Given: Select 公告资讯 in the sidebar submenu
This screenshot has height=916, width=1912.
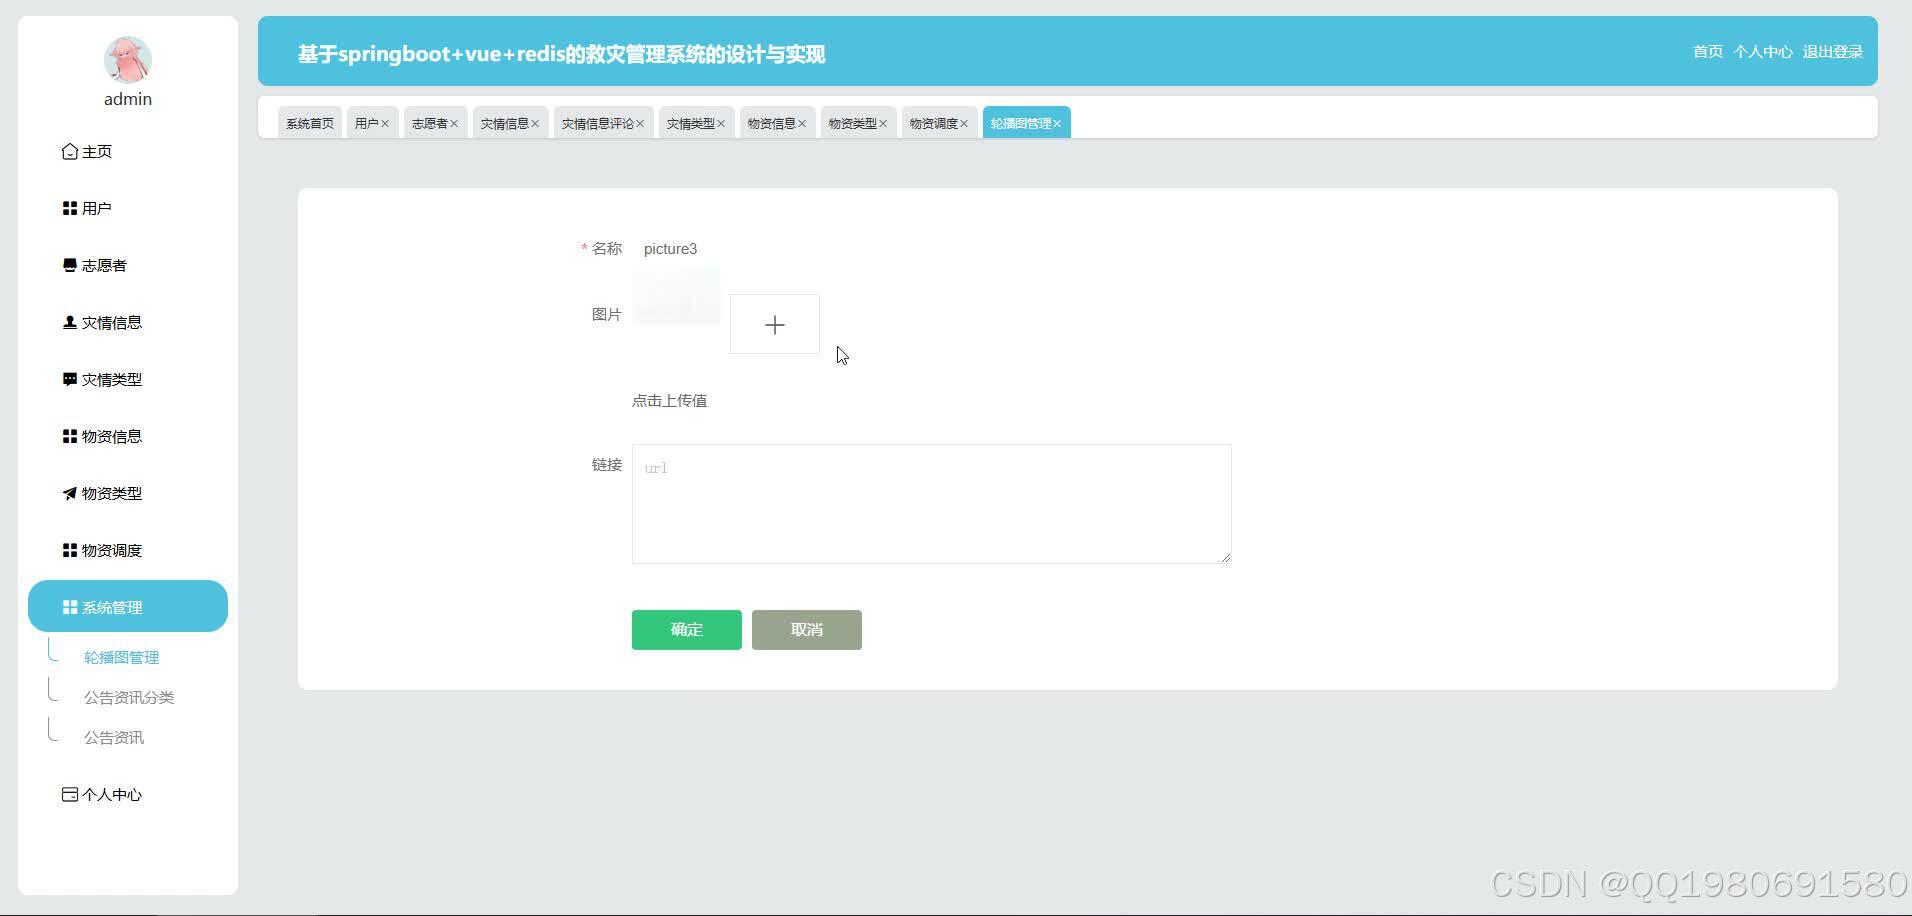Looking at the screenshot, I should (114, 736).
